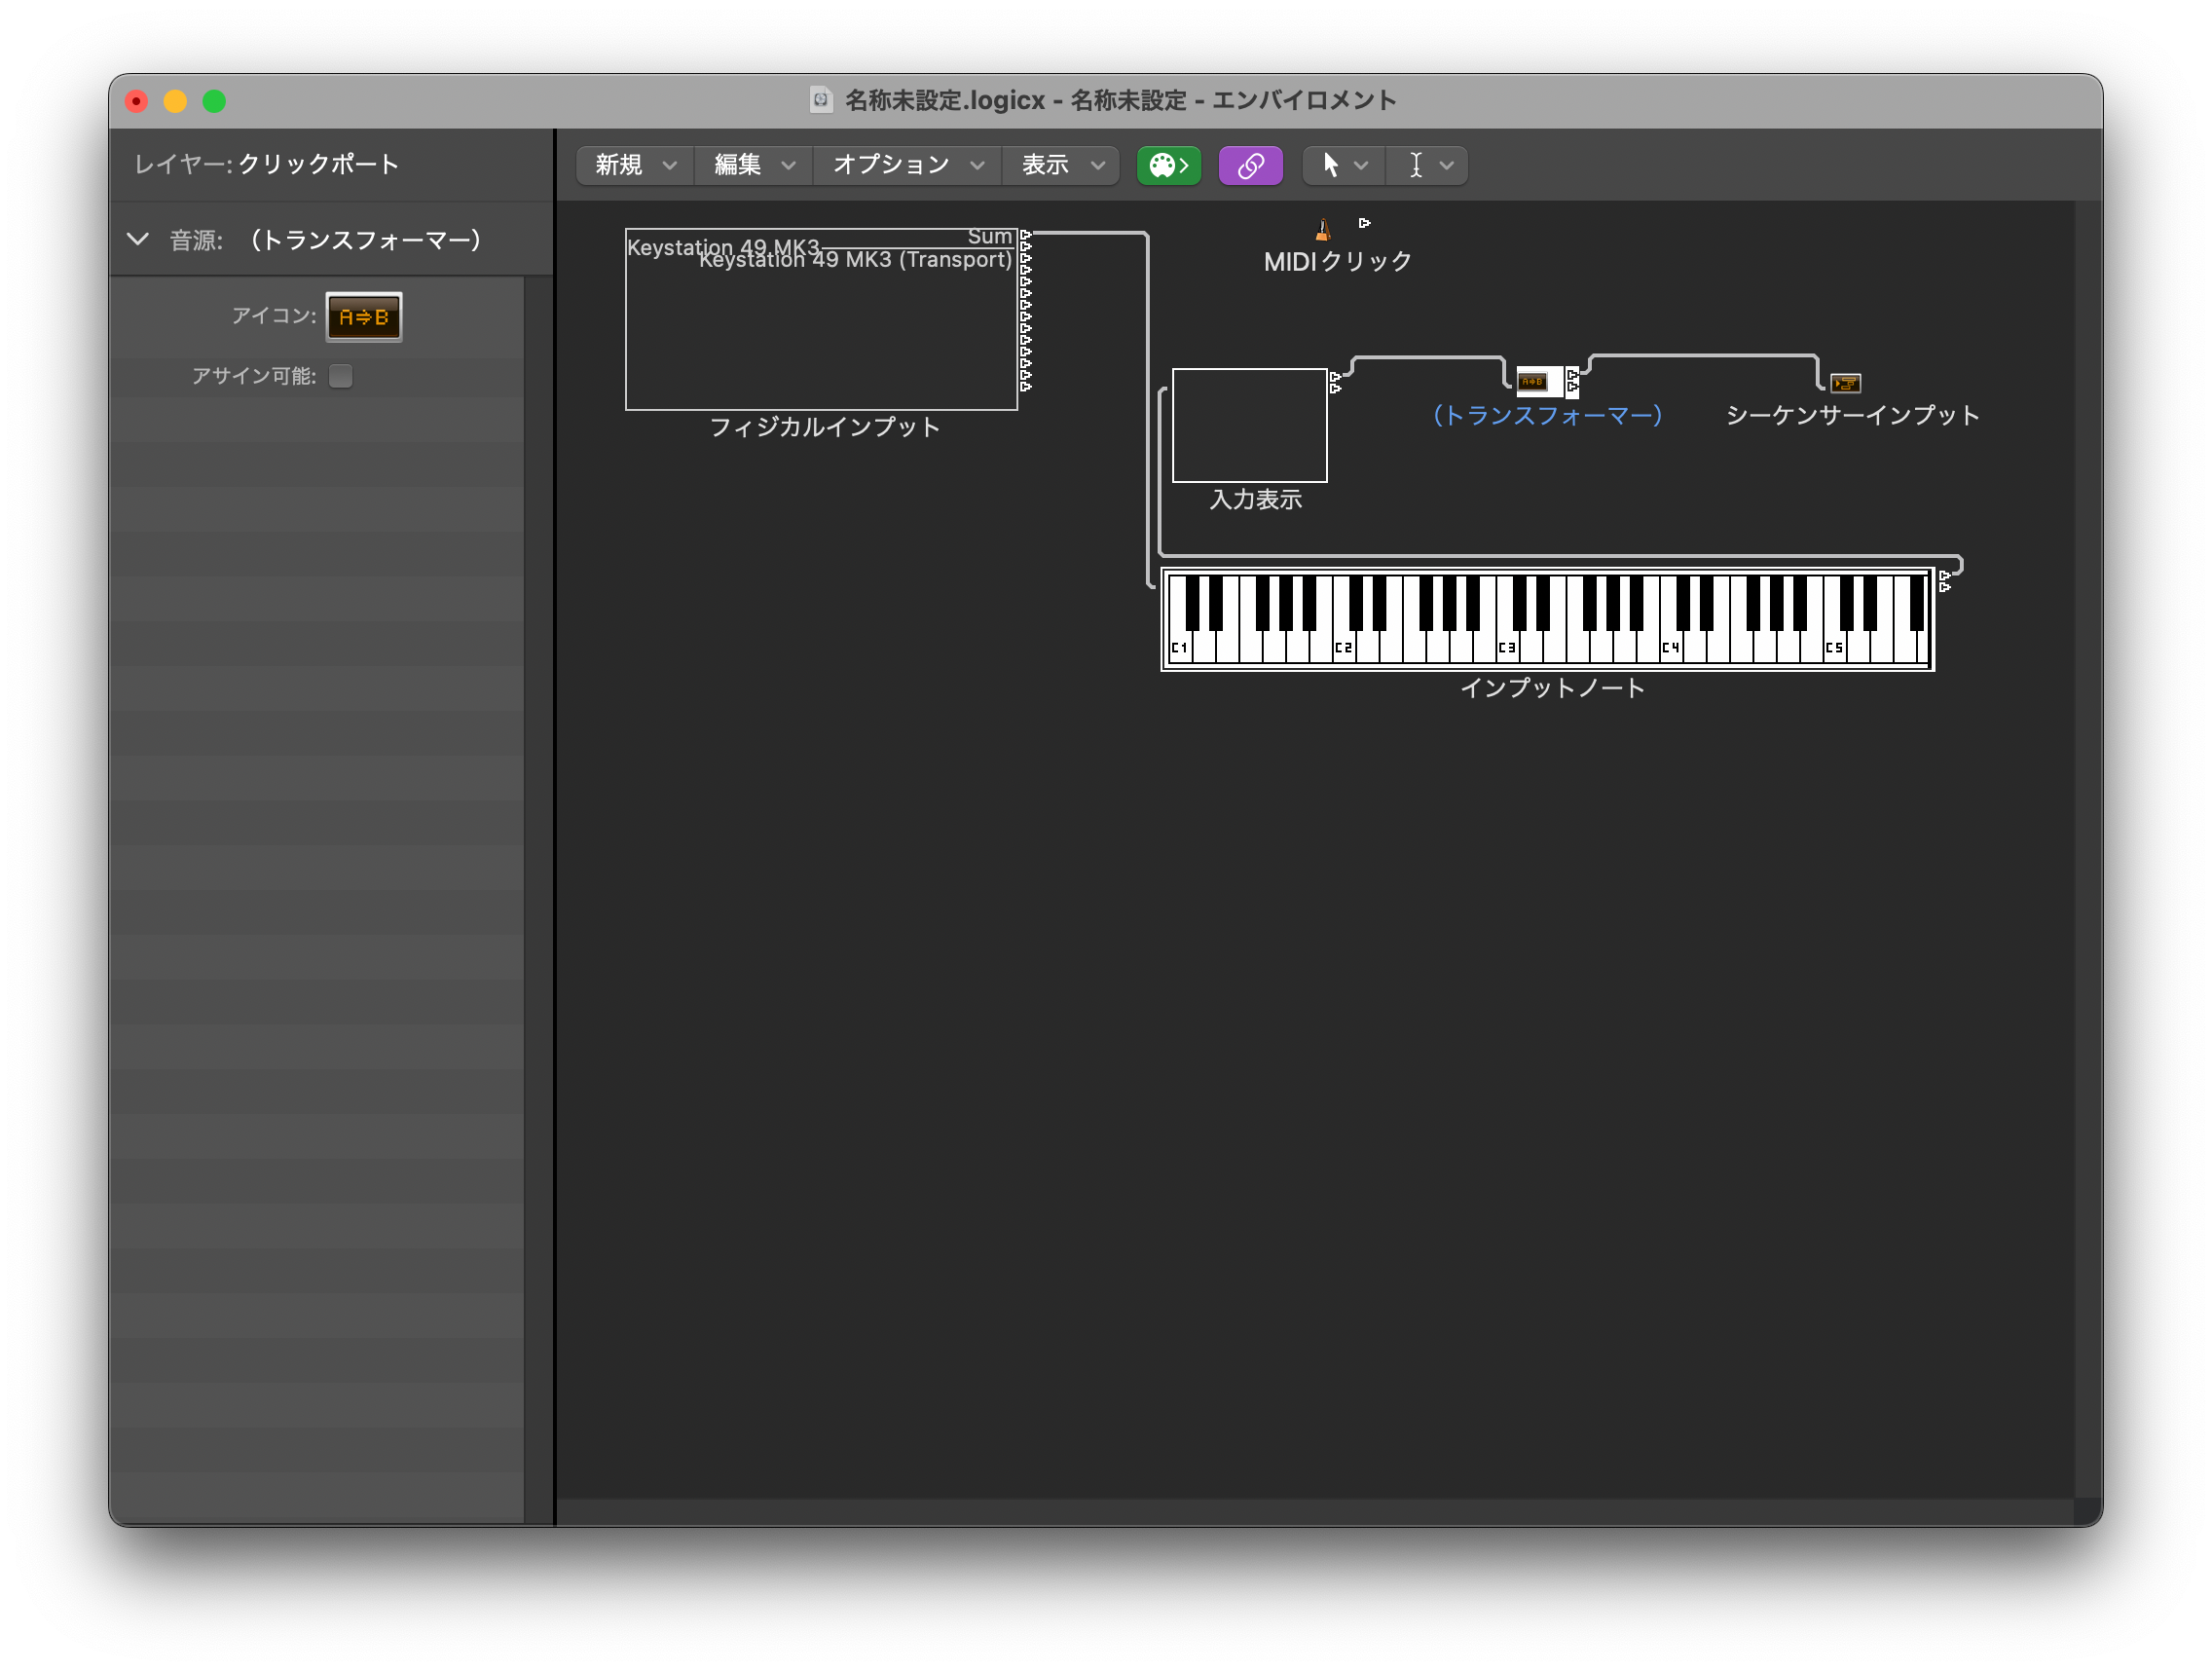Open the 編集 dropdown menu
This screenshot has width=2212, height=1671.
click(754, 165)
